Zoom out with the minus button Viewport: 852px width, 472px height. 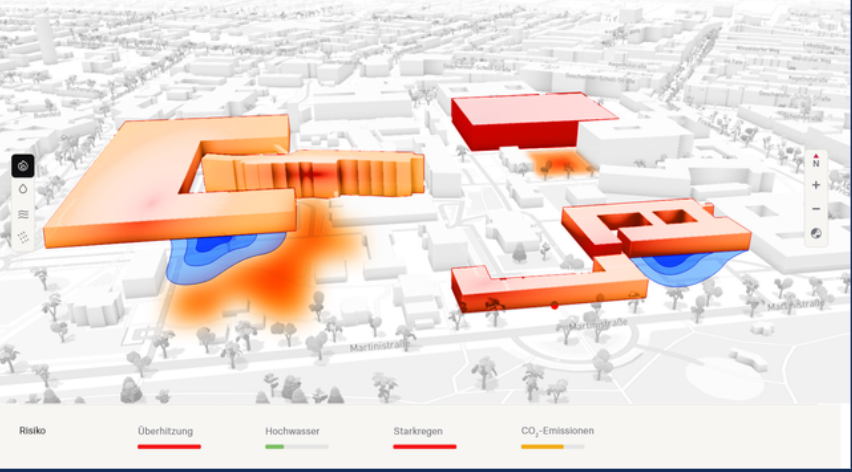tap(816, 209)
